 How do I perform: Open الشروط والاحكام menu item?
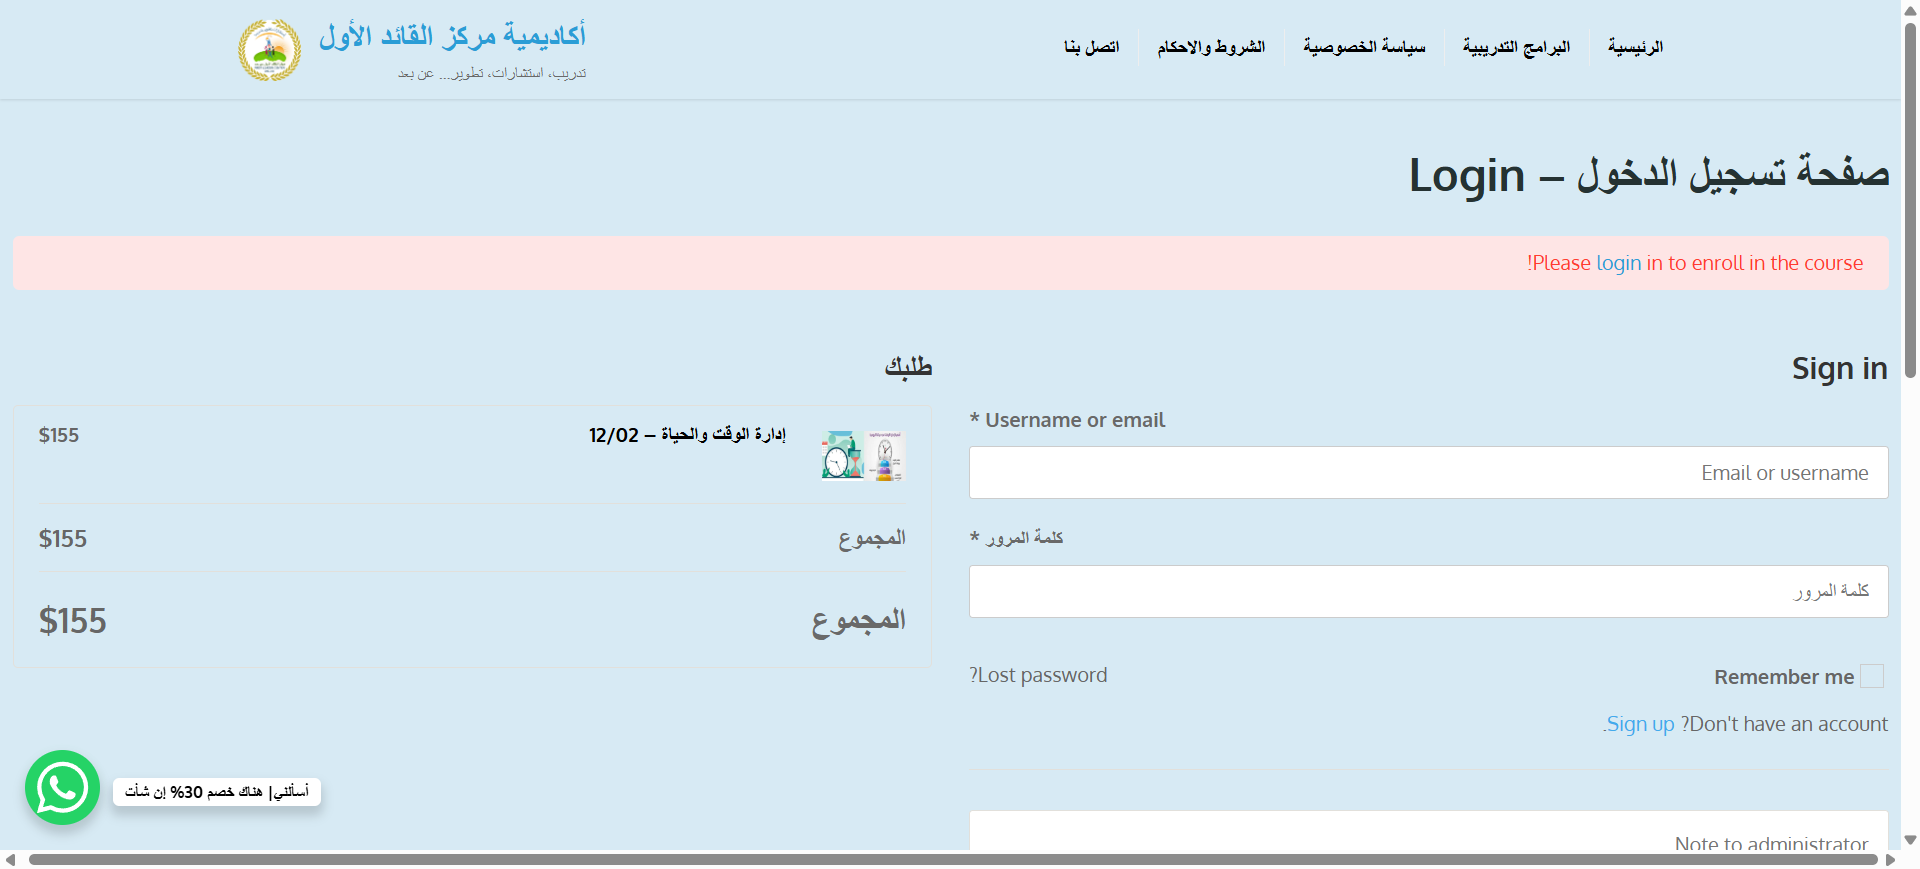1211,47
